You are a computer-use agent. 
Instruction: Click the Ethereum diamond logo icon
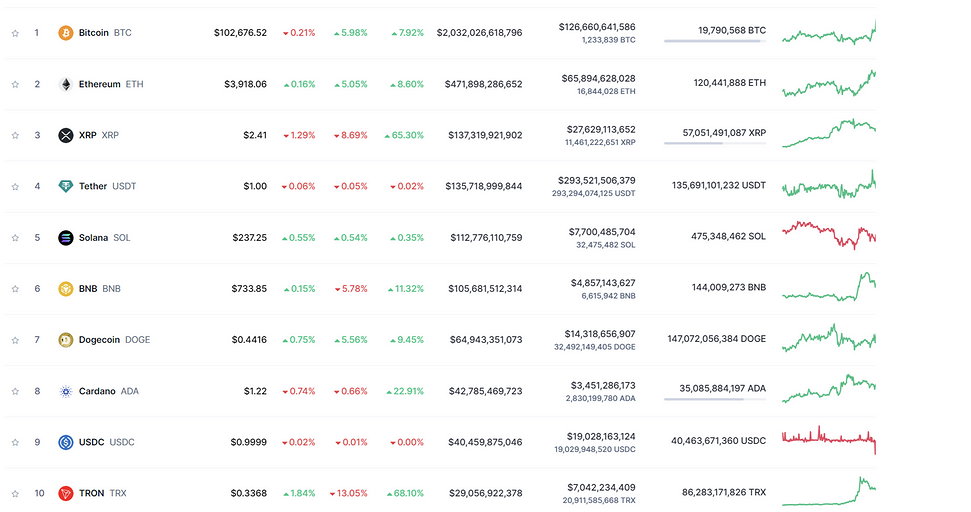(66, 84)
